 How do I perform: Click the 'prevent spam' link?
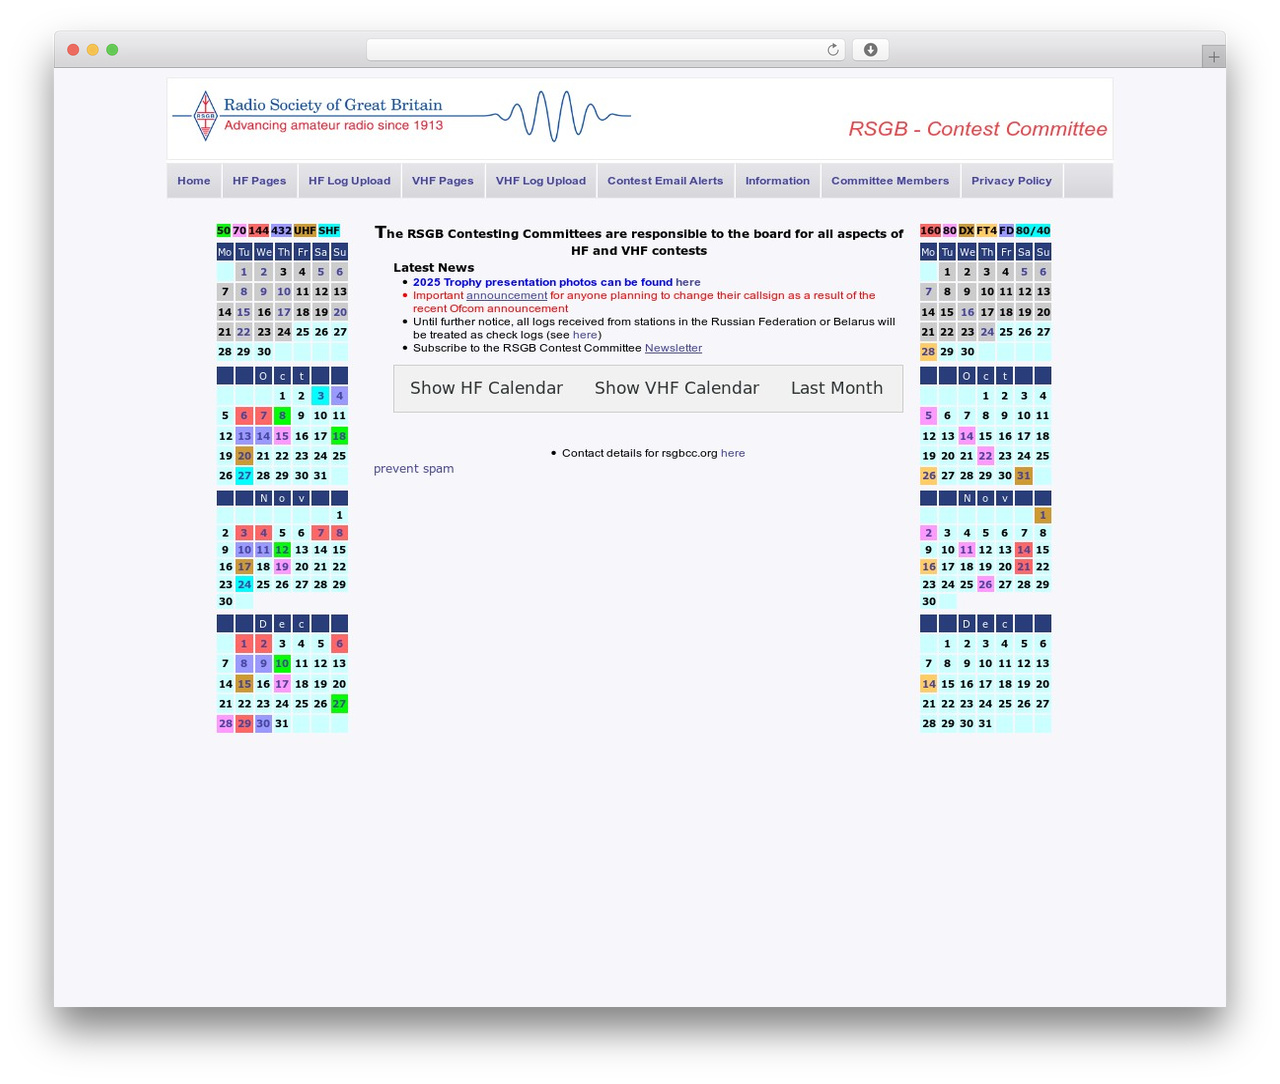coord(414,468)
